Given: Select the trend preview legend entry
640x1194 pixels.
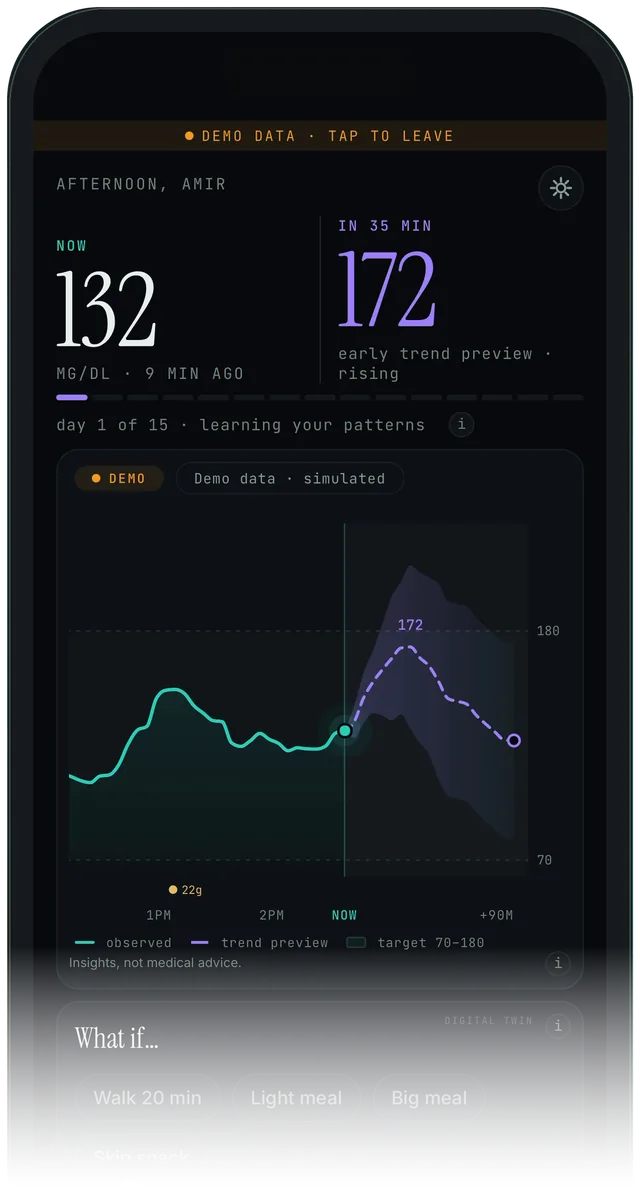Looking at the screenshot, I should (259, 943).
